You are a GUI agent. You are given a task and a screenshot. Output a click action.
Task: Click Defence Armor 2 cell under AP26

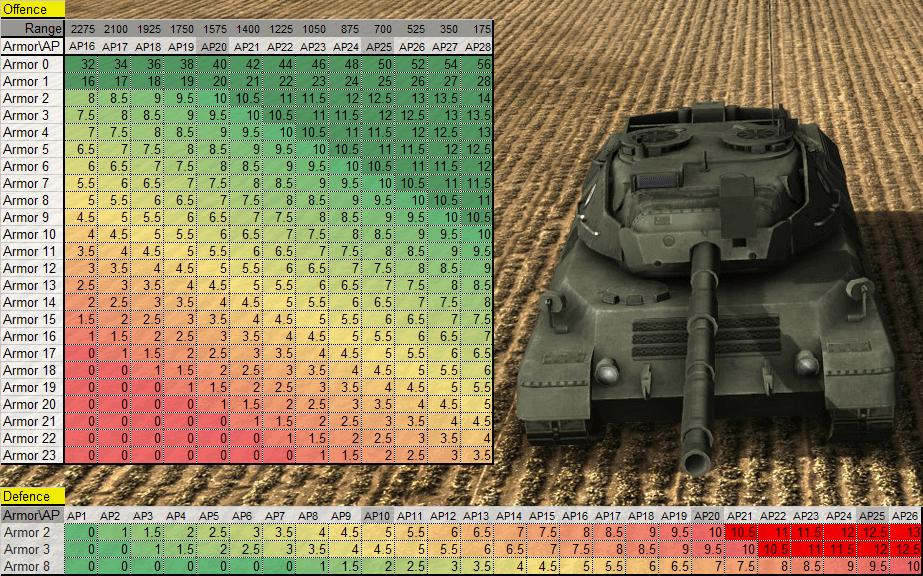tap(905, 532)
